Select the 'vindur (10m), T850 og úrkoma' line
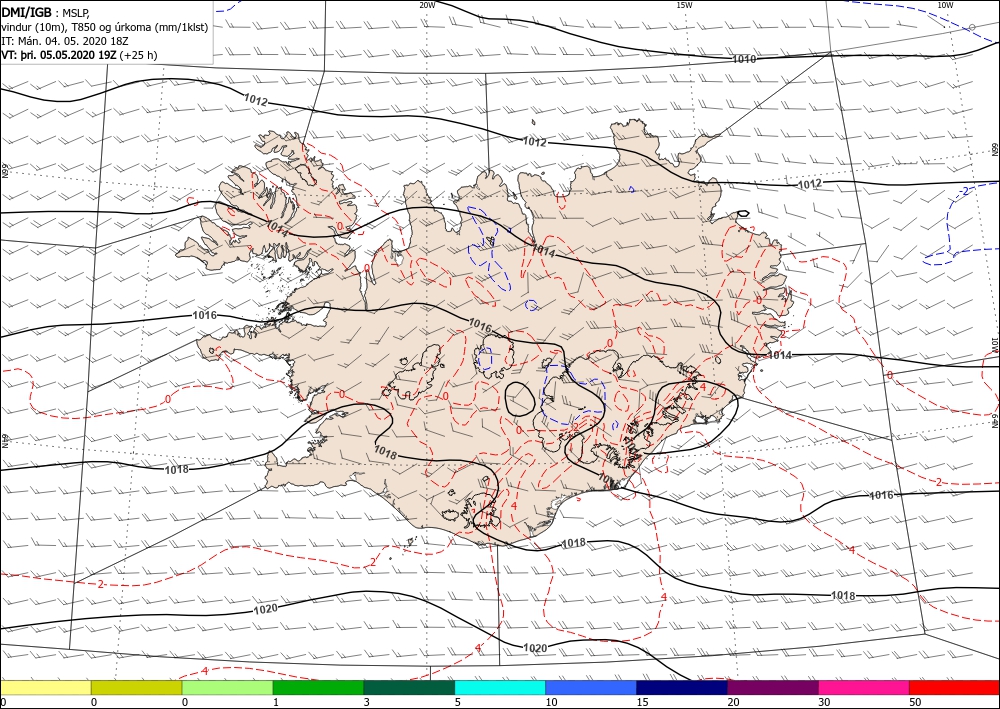The height and width of the screenshot is (709, 1000). point(105,26)
